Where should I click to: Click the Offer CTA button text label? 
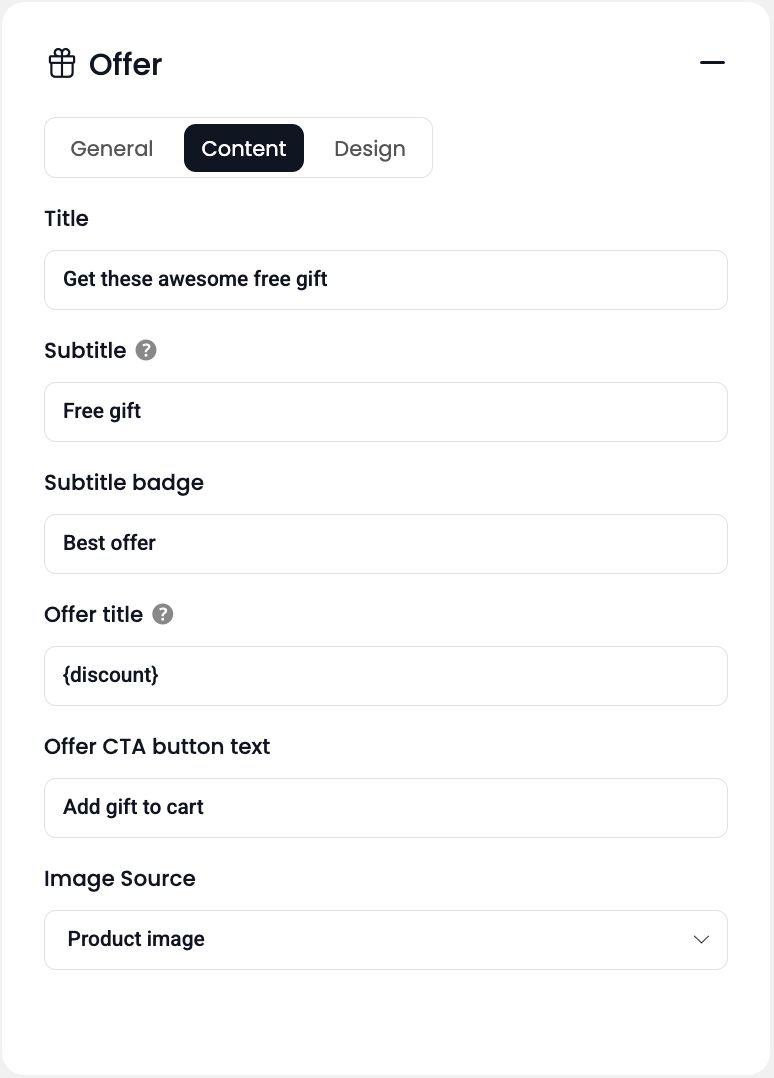click(157, 746)
